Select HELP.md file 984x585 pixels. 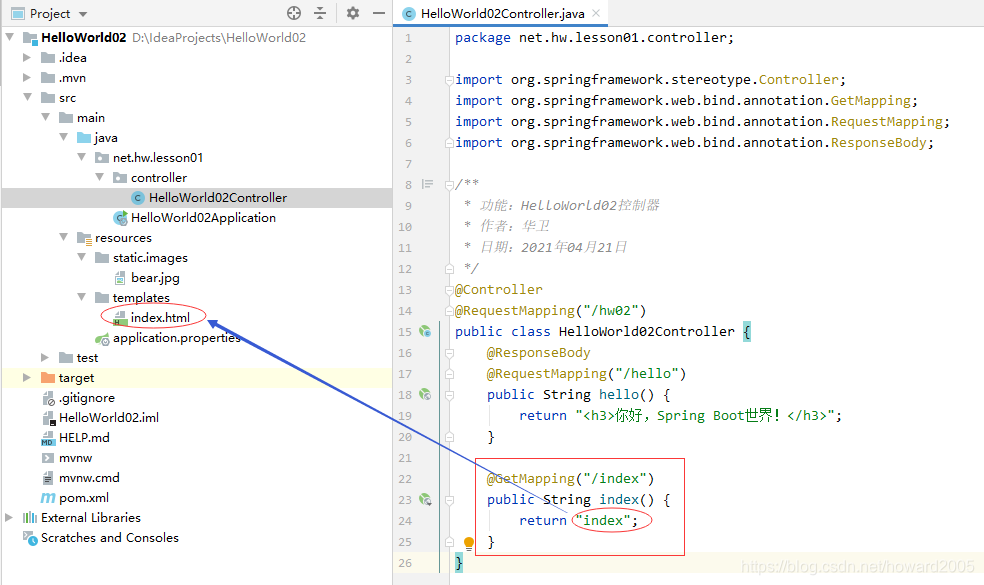coord(84,437)
